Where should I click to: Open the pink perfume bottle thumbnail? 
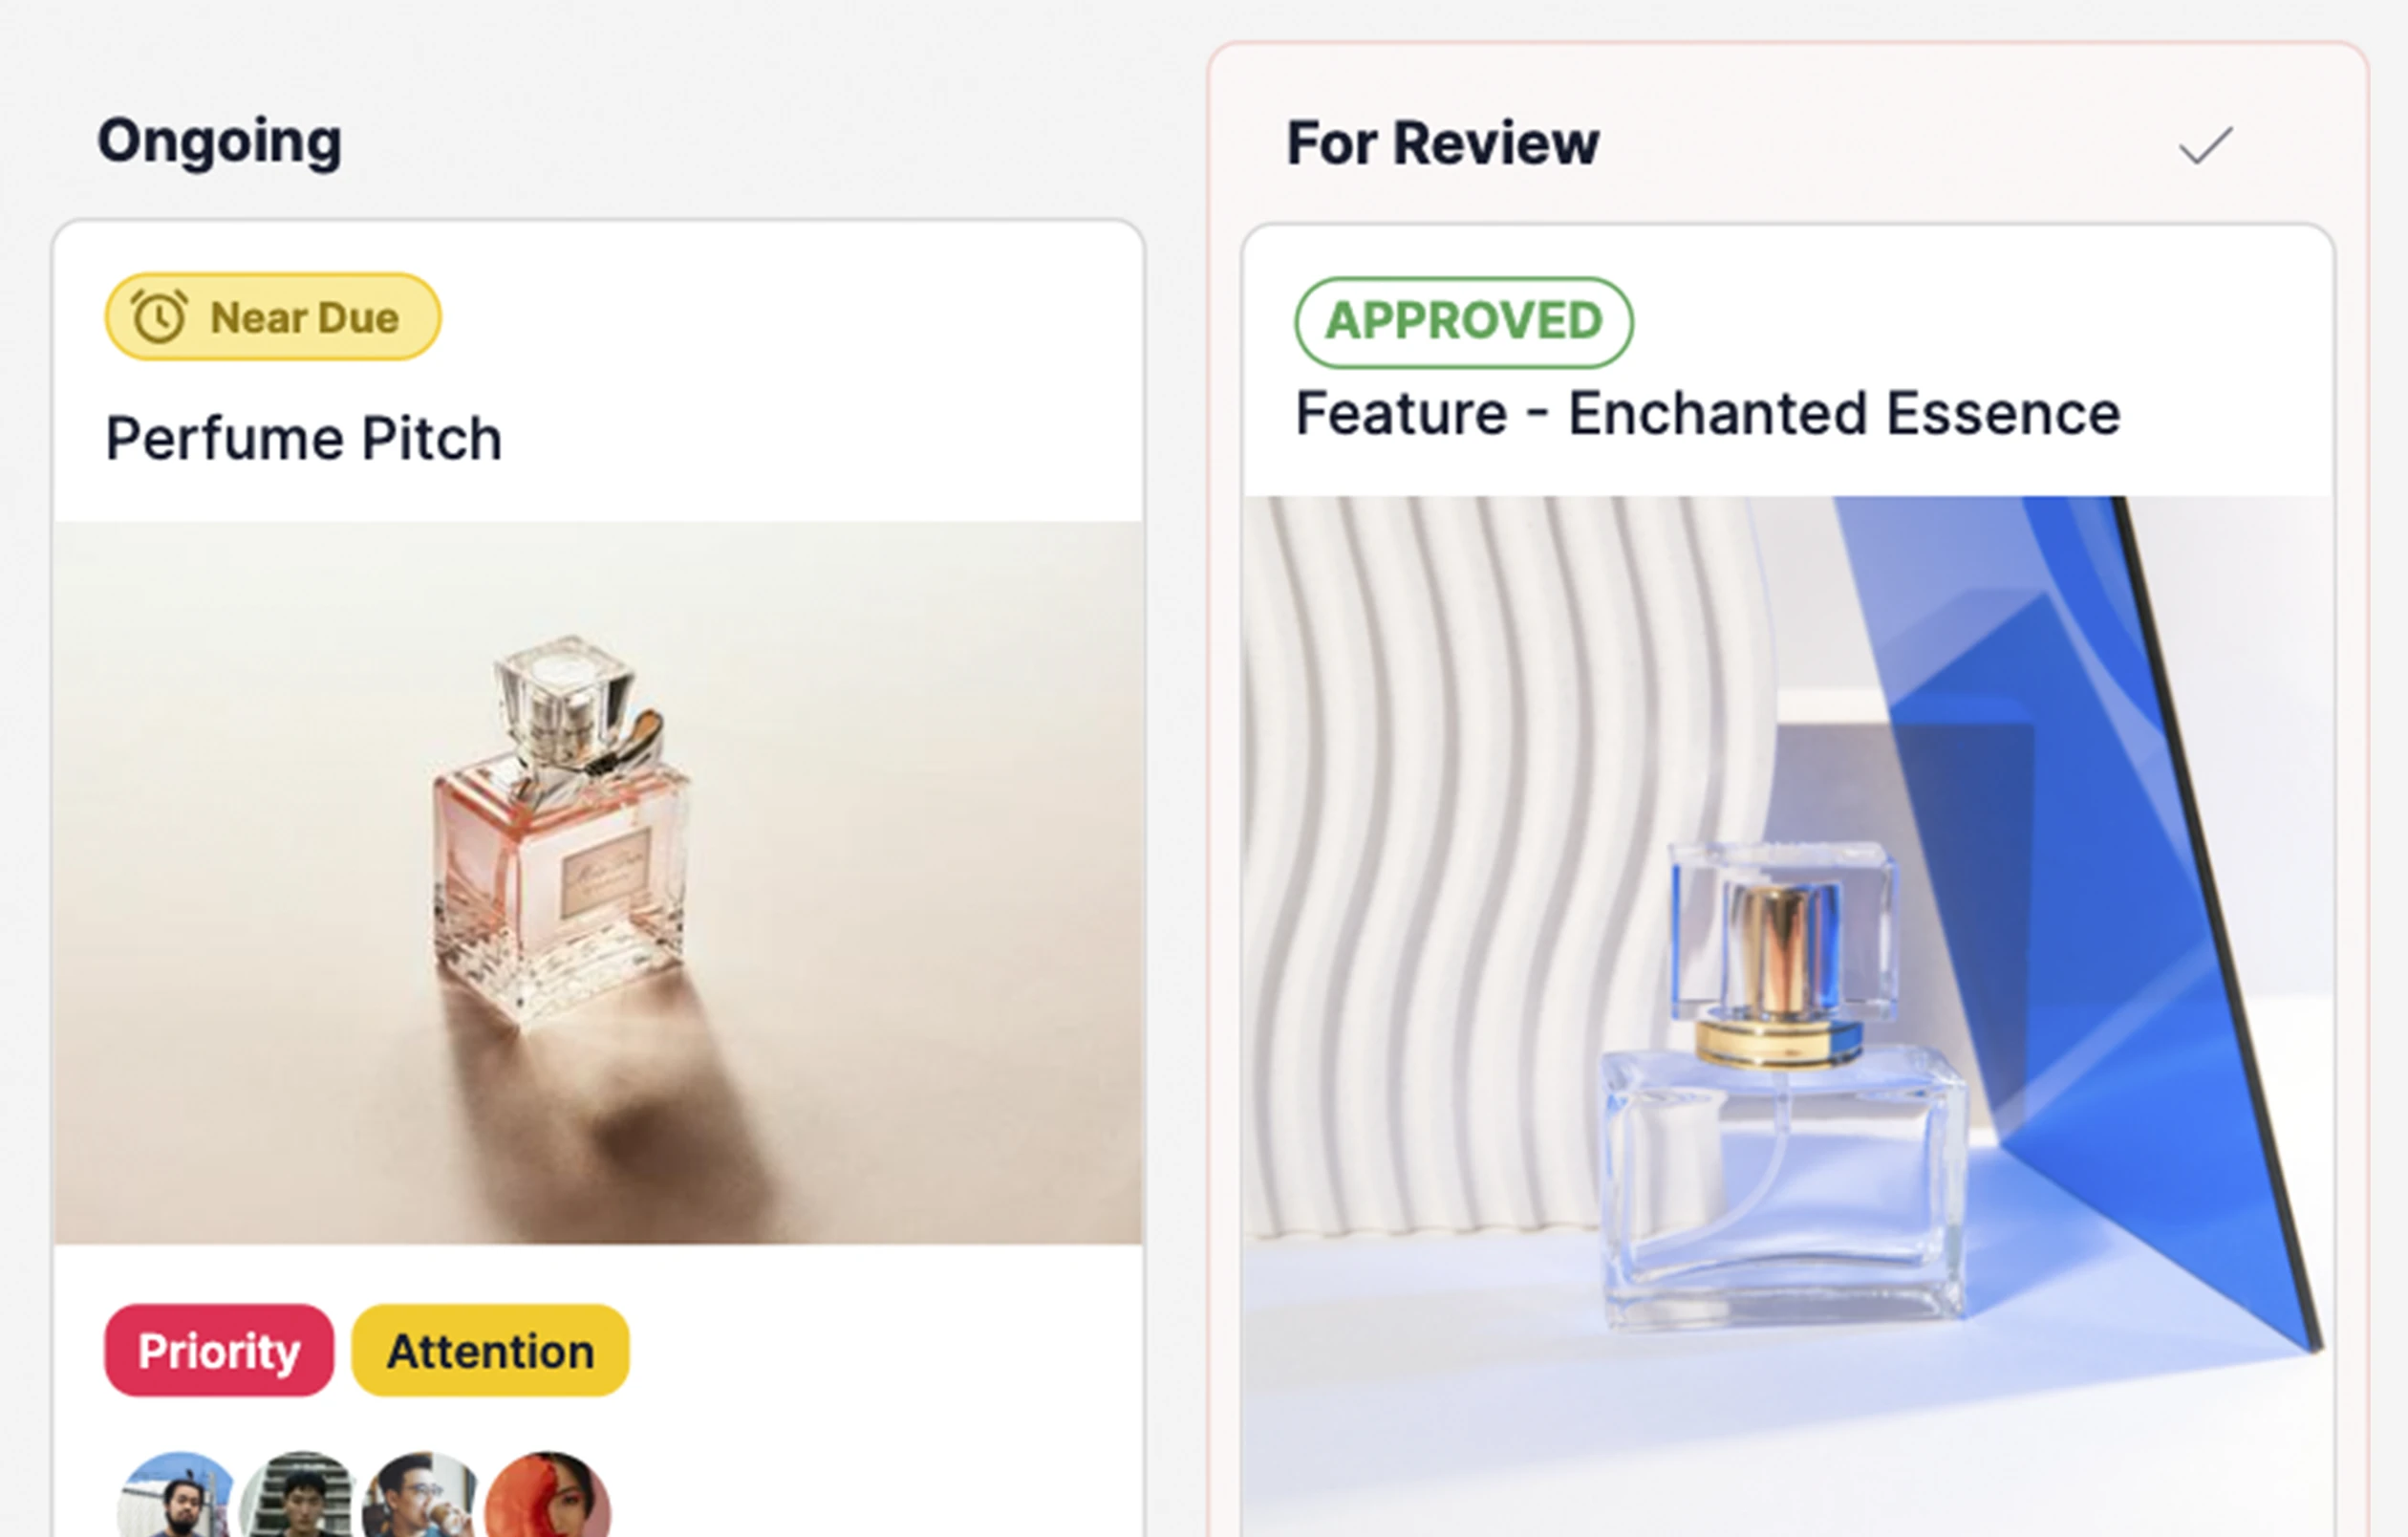point(599,883)
